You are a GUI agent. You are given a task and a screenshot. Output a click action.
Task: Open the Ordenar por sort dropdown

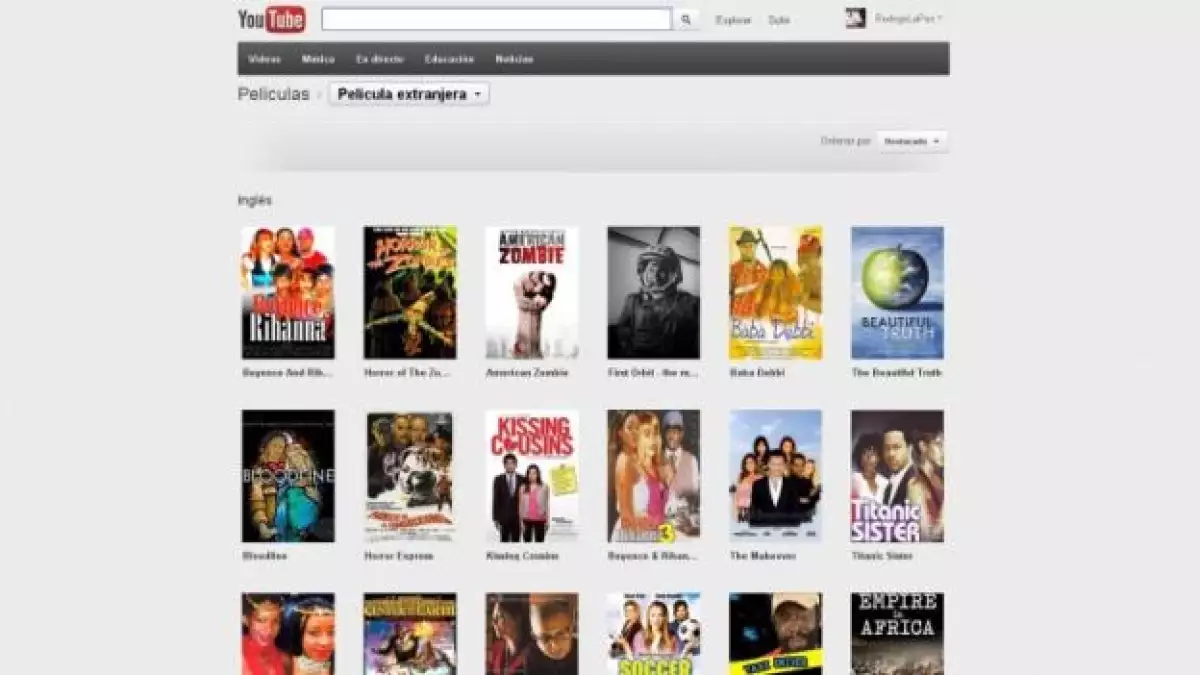tap(912, 141)
